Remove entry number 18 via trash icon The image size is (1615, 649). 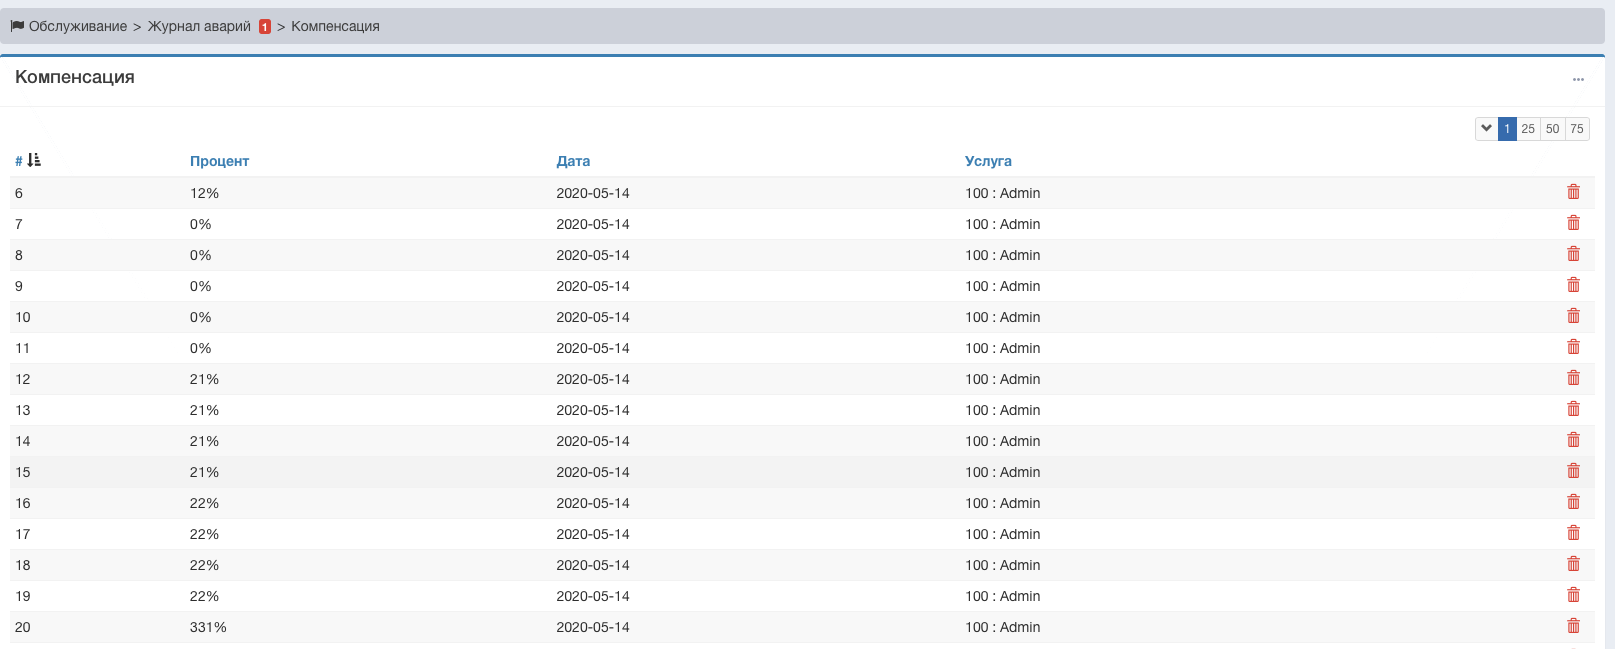[1573, 564]
